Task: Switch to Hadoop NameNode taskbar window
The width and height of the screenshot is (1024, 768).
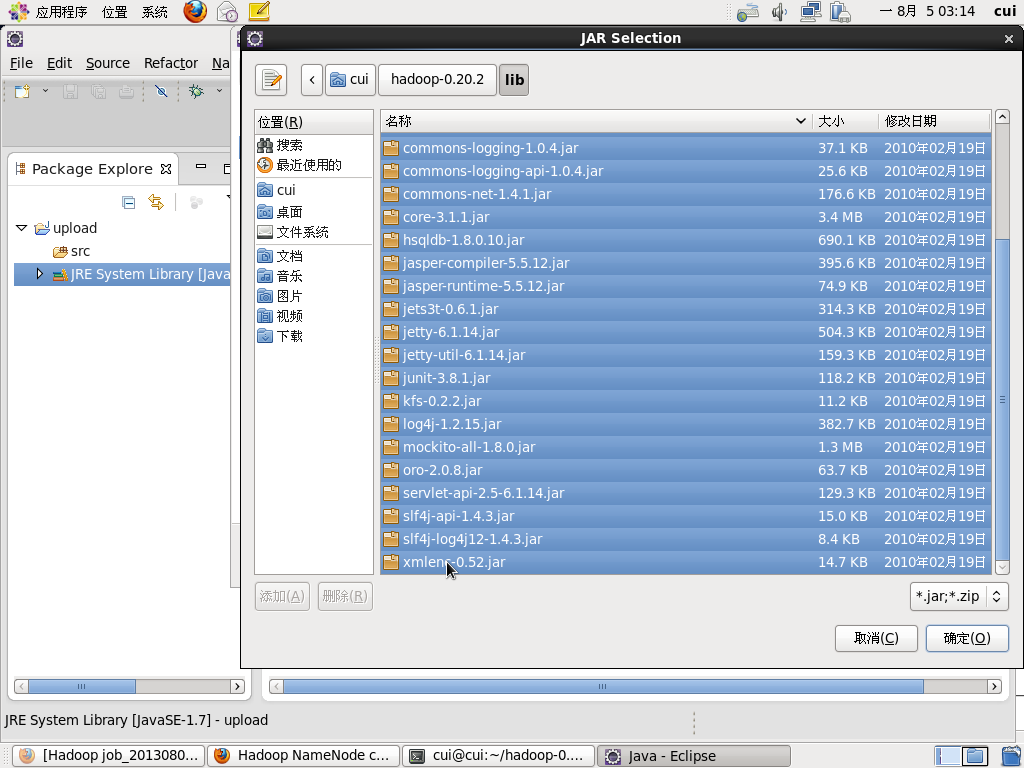Action: click(x=303, y=756)
